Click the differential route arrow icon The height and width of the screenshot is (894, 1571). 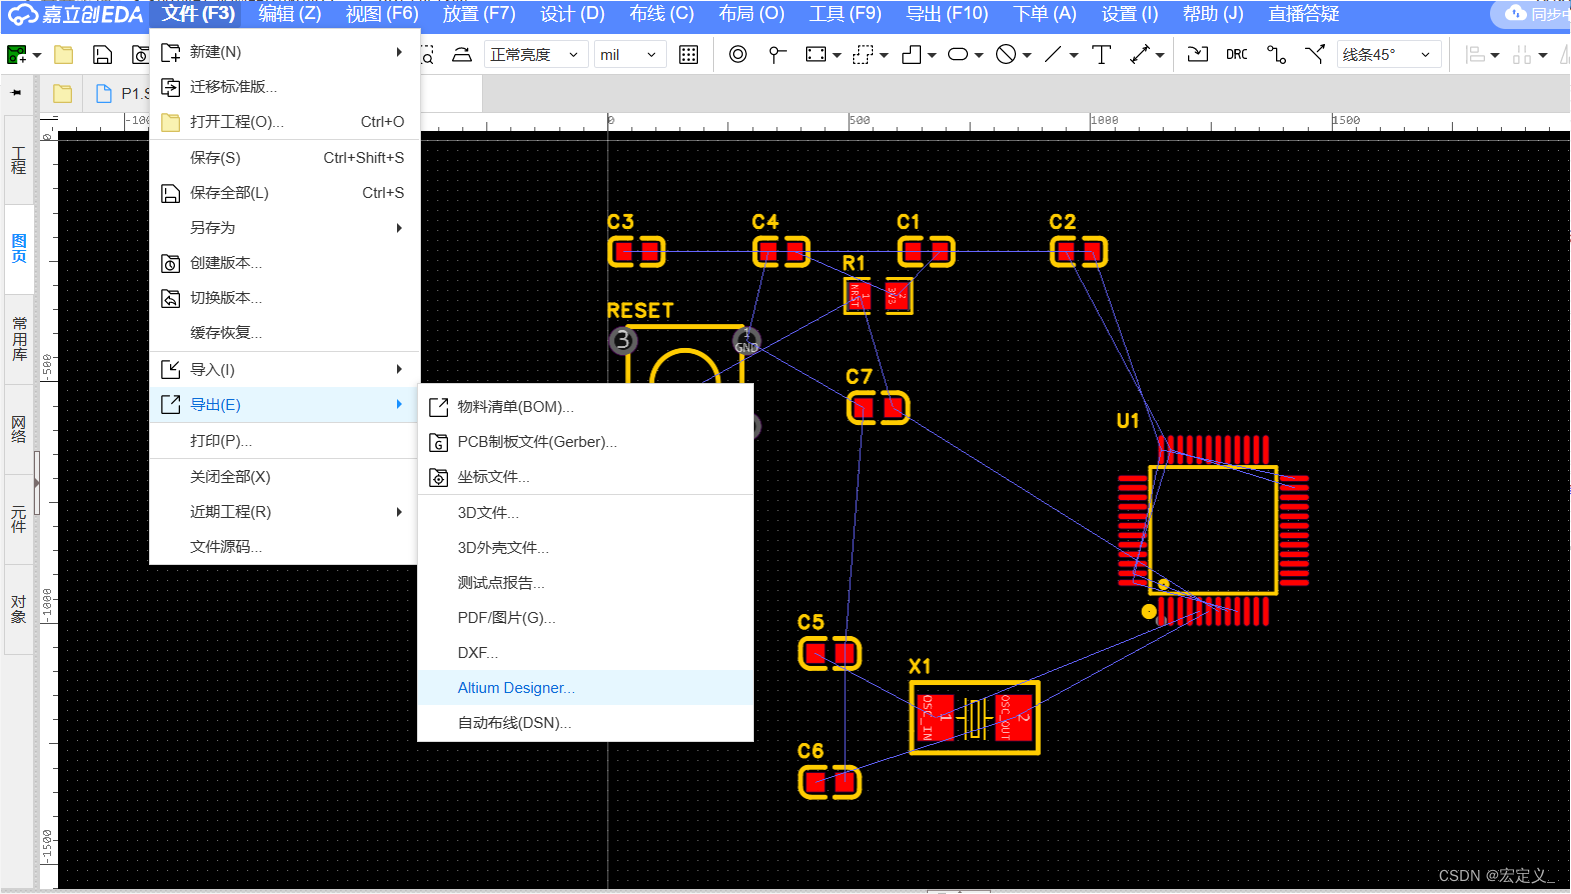pyautogui.click(x=1315, y=54)
